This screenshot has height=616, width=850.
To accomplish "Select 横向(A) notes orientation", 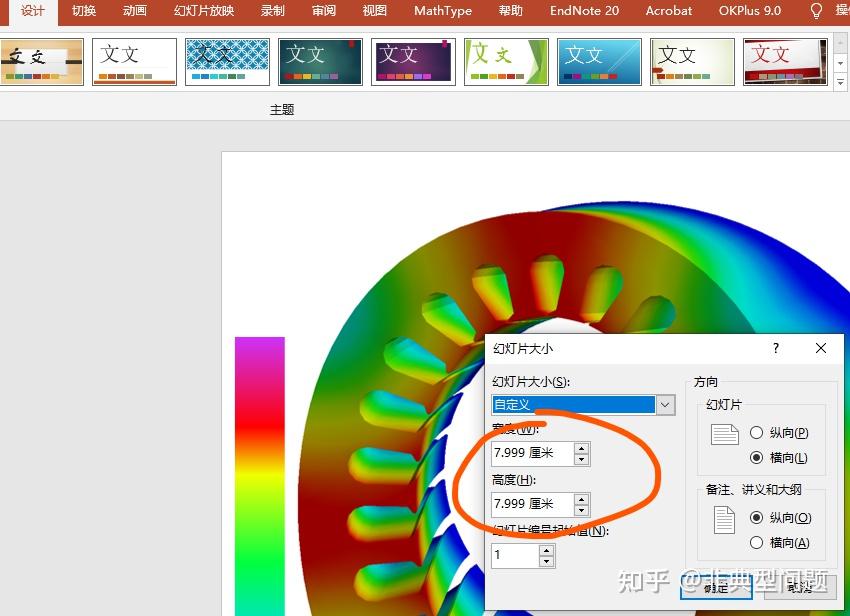I will tap(759, 542).
